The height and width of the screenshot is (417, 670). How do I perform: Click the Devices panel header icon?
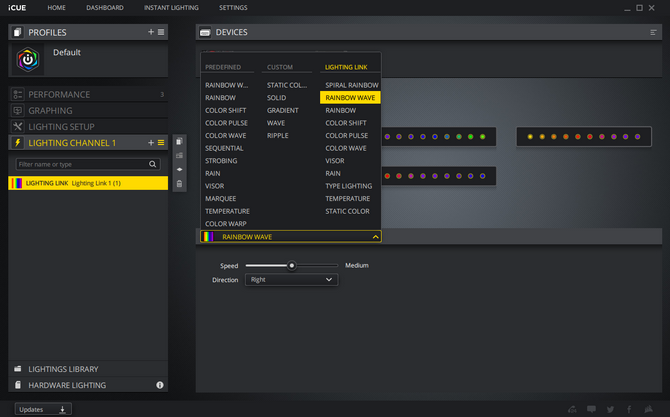pyautogui.click(x=205, y=32)
